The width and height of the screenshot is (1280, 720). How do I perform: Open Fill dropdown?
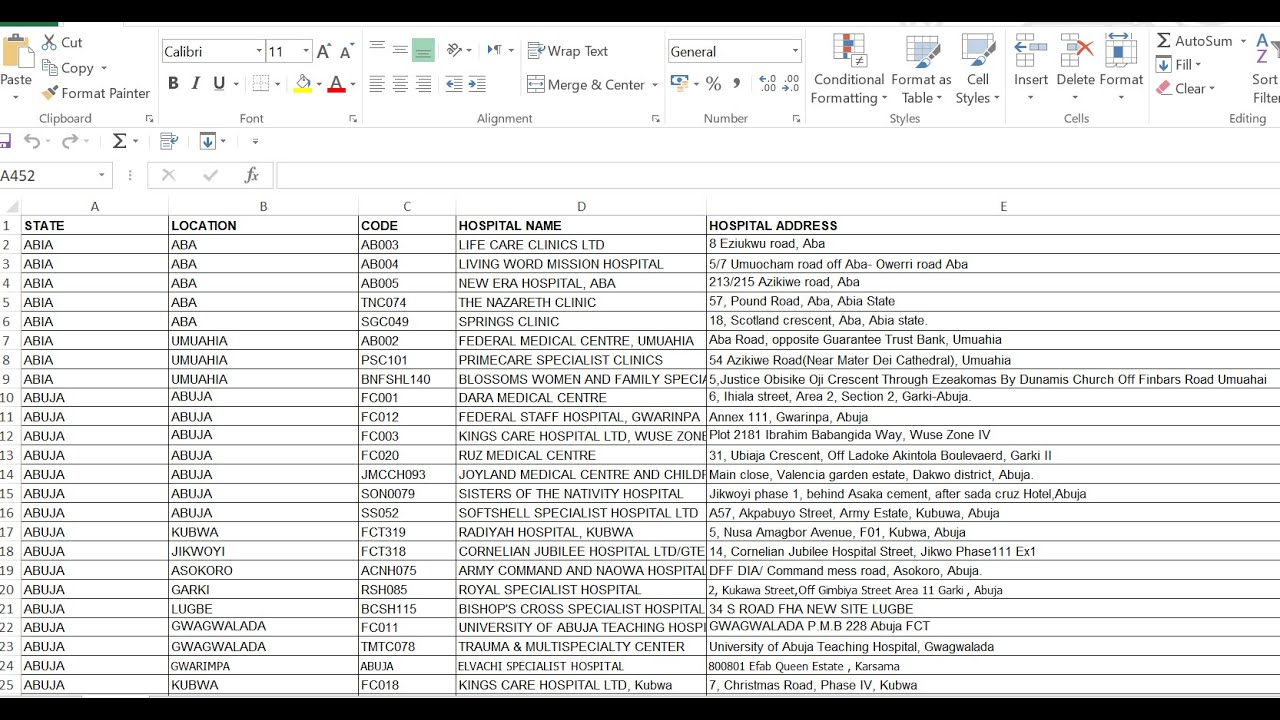1179,65
